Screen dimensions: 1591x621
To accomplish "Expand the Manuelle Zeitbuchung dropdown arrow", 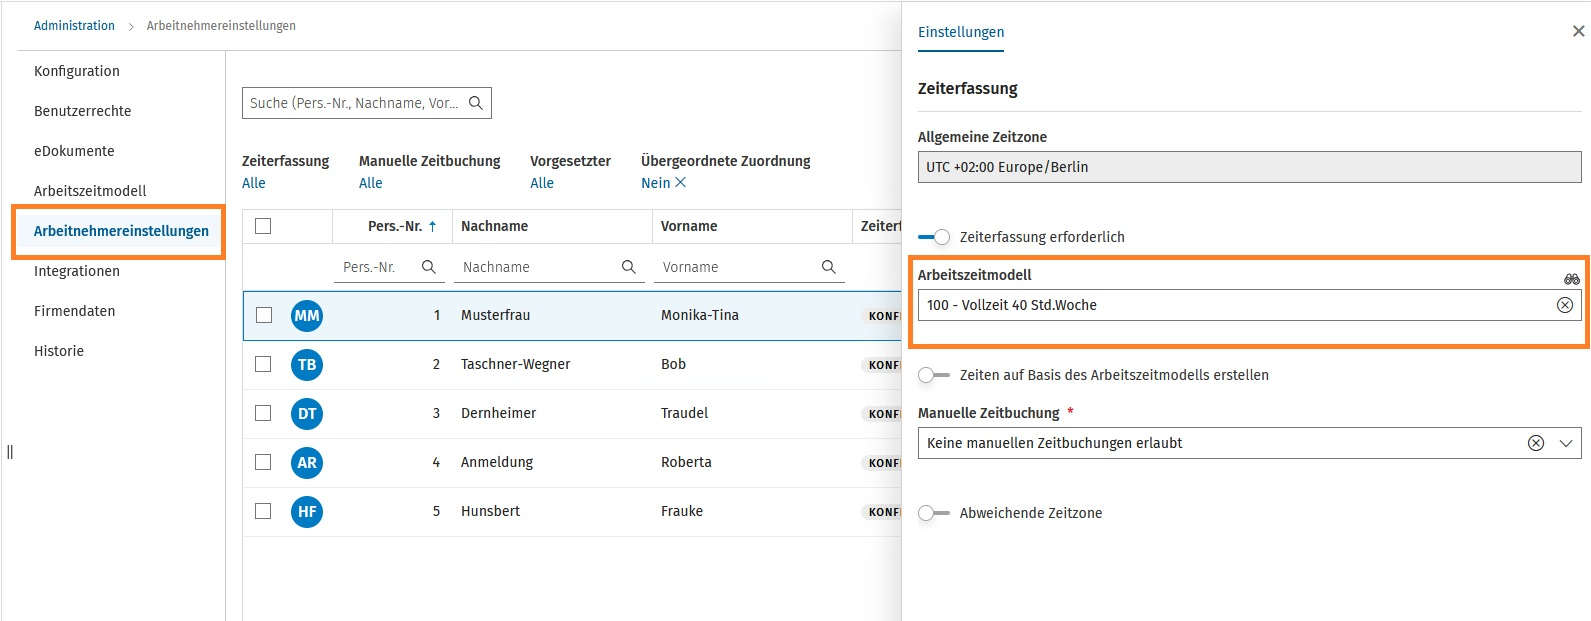I will (1566, 443).
